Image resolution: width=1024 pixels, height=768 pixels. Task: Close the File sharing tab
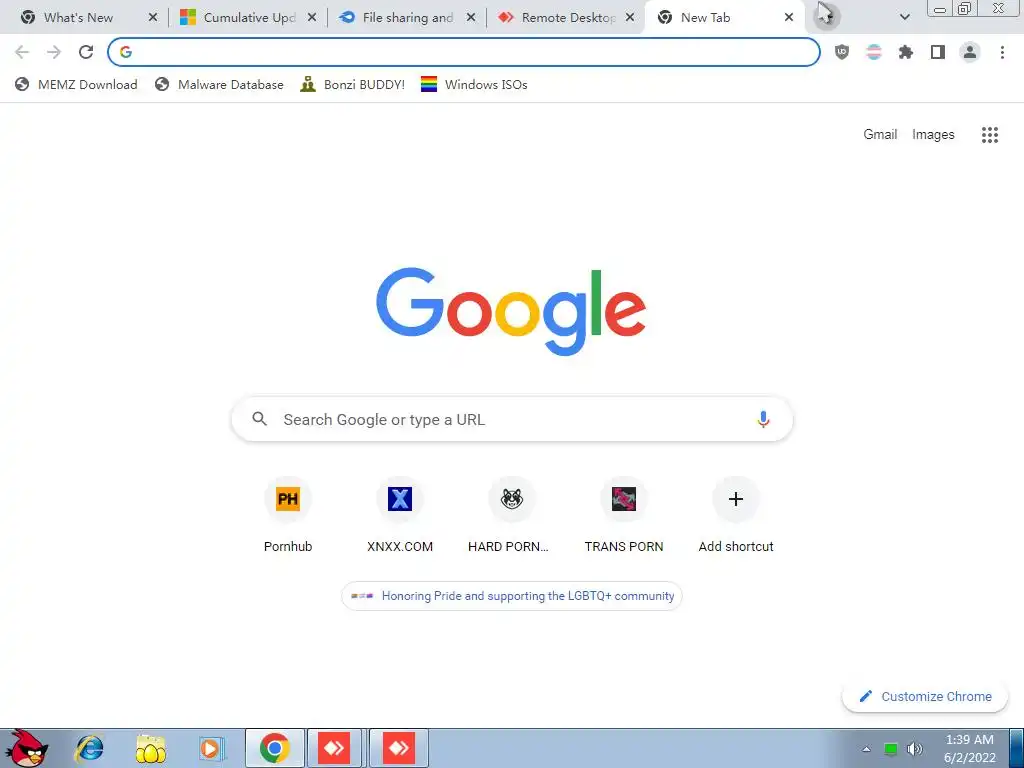pyautogui.click(x=471, y=18)
